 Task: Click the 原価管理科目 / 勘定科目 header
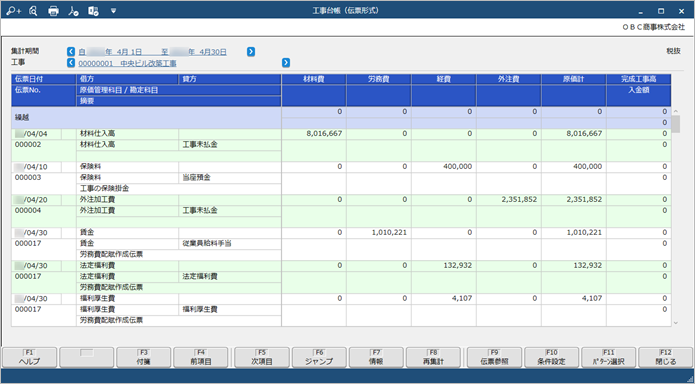pos(179,90)
